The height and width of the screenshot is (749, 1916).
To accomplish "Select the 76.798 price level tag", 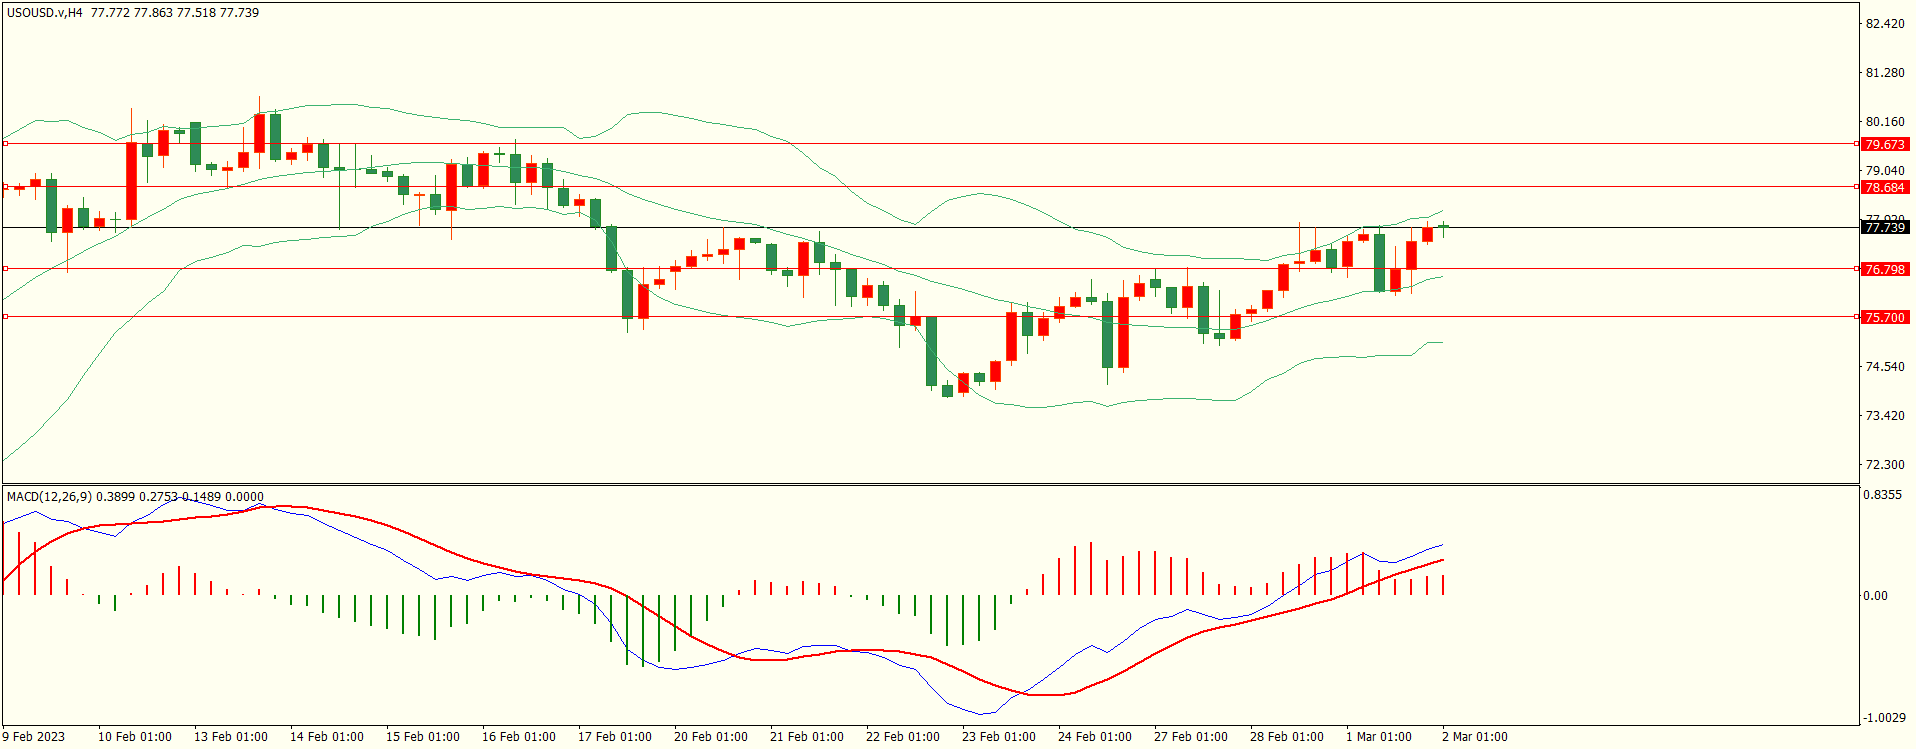I will tap(1885, 269).
